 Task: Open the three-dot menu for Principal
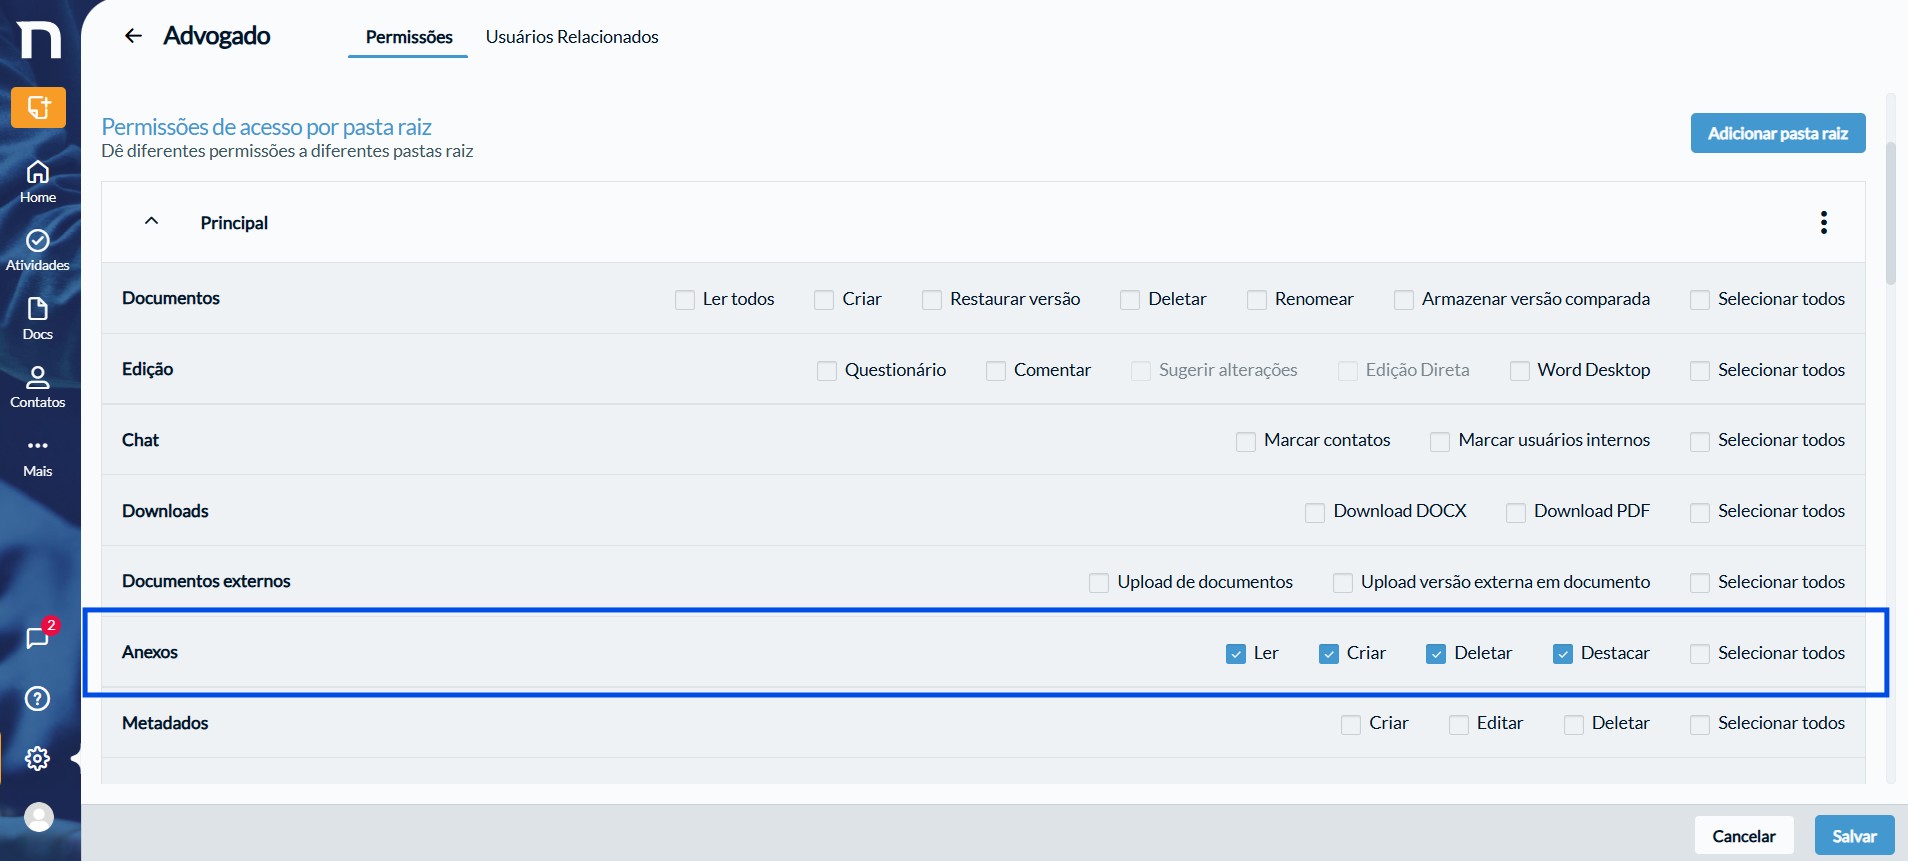(1824, 222)
